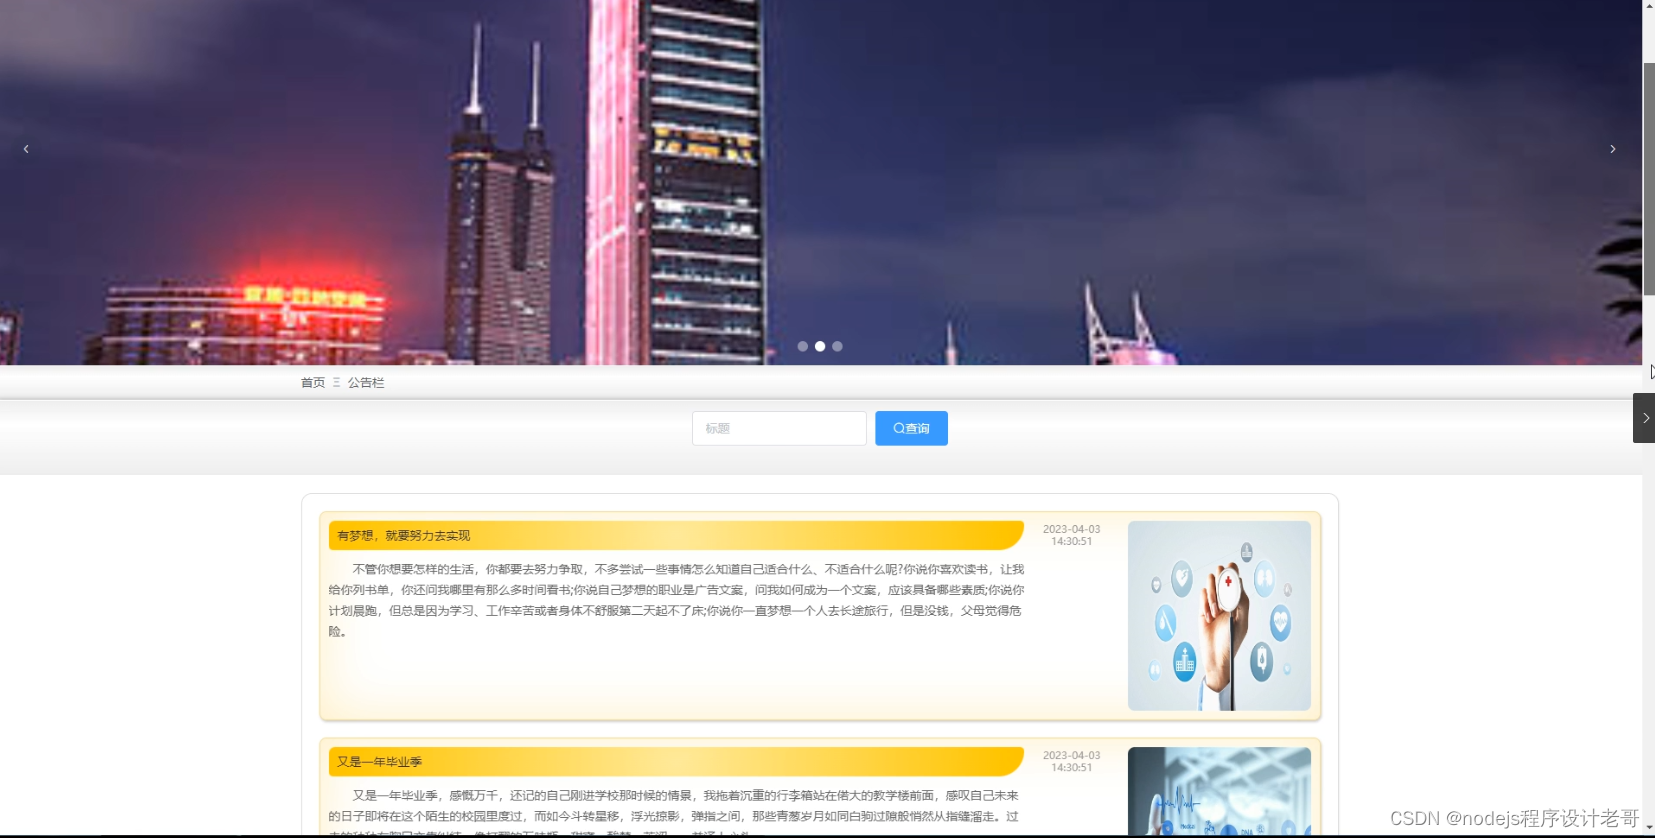Select the second carousel indicator dot
The height and width of the screenshot is (838, 1655).
point(820,346)
